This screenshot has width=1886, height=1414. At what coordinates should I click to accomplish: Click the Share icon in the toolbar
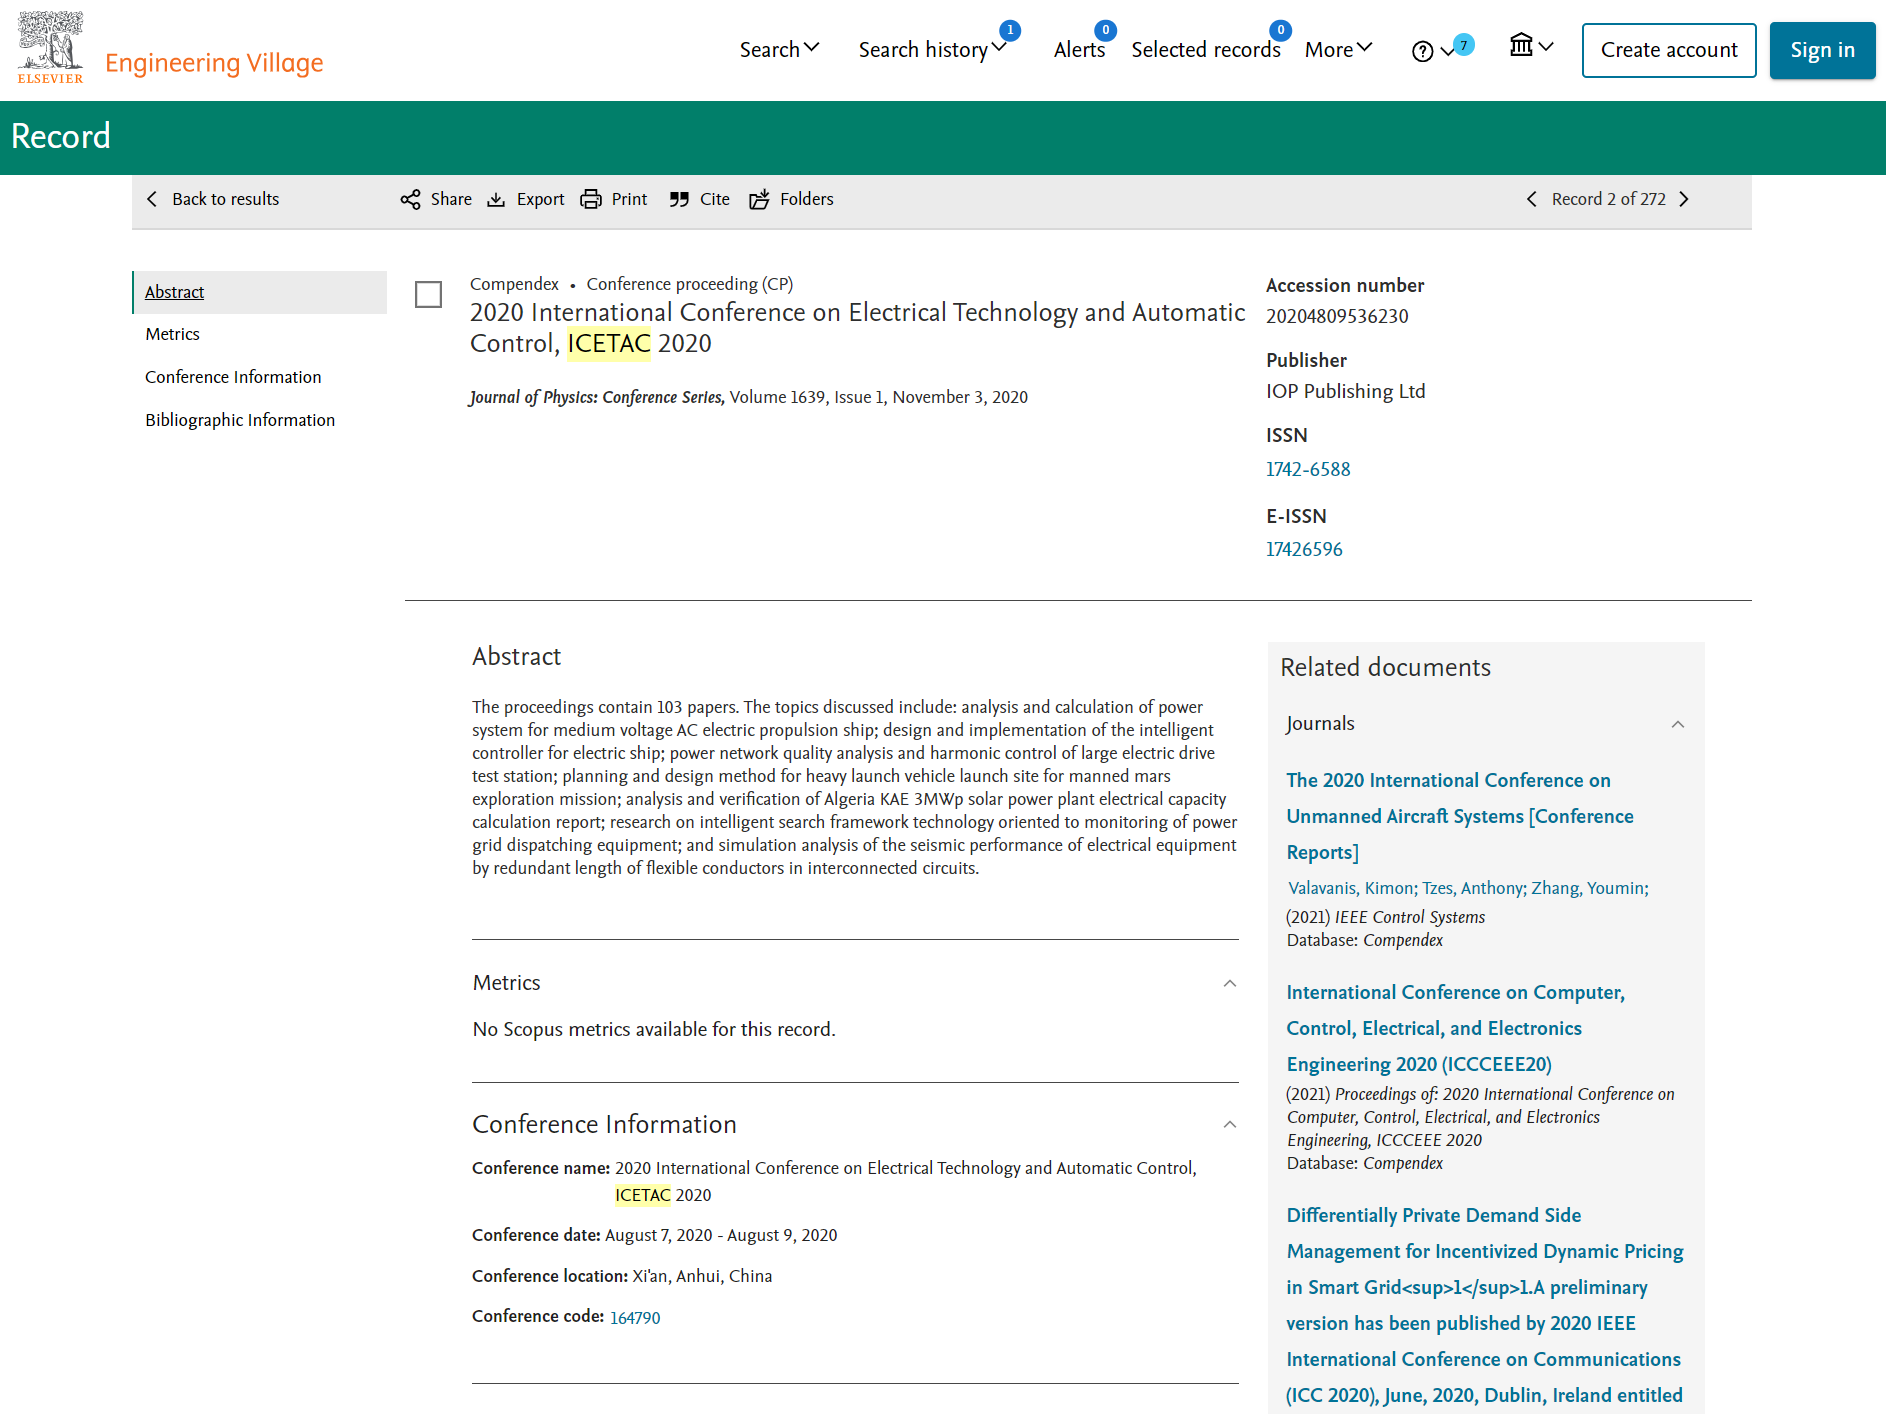410,199
